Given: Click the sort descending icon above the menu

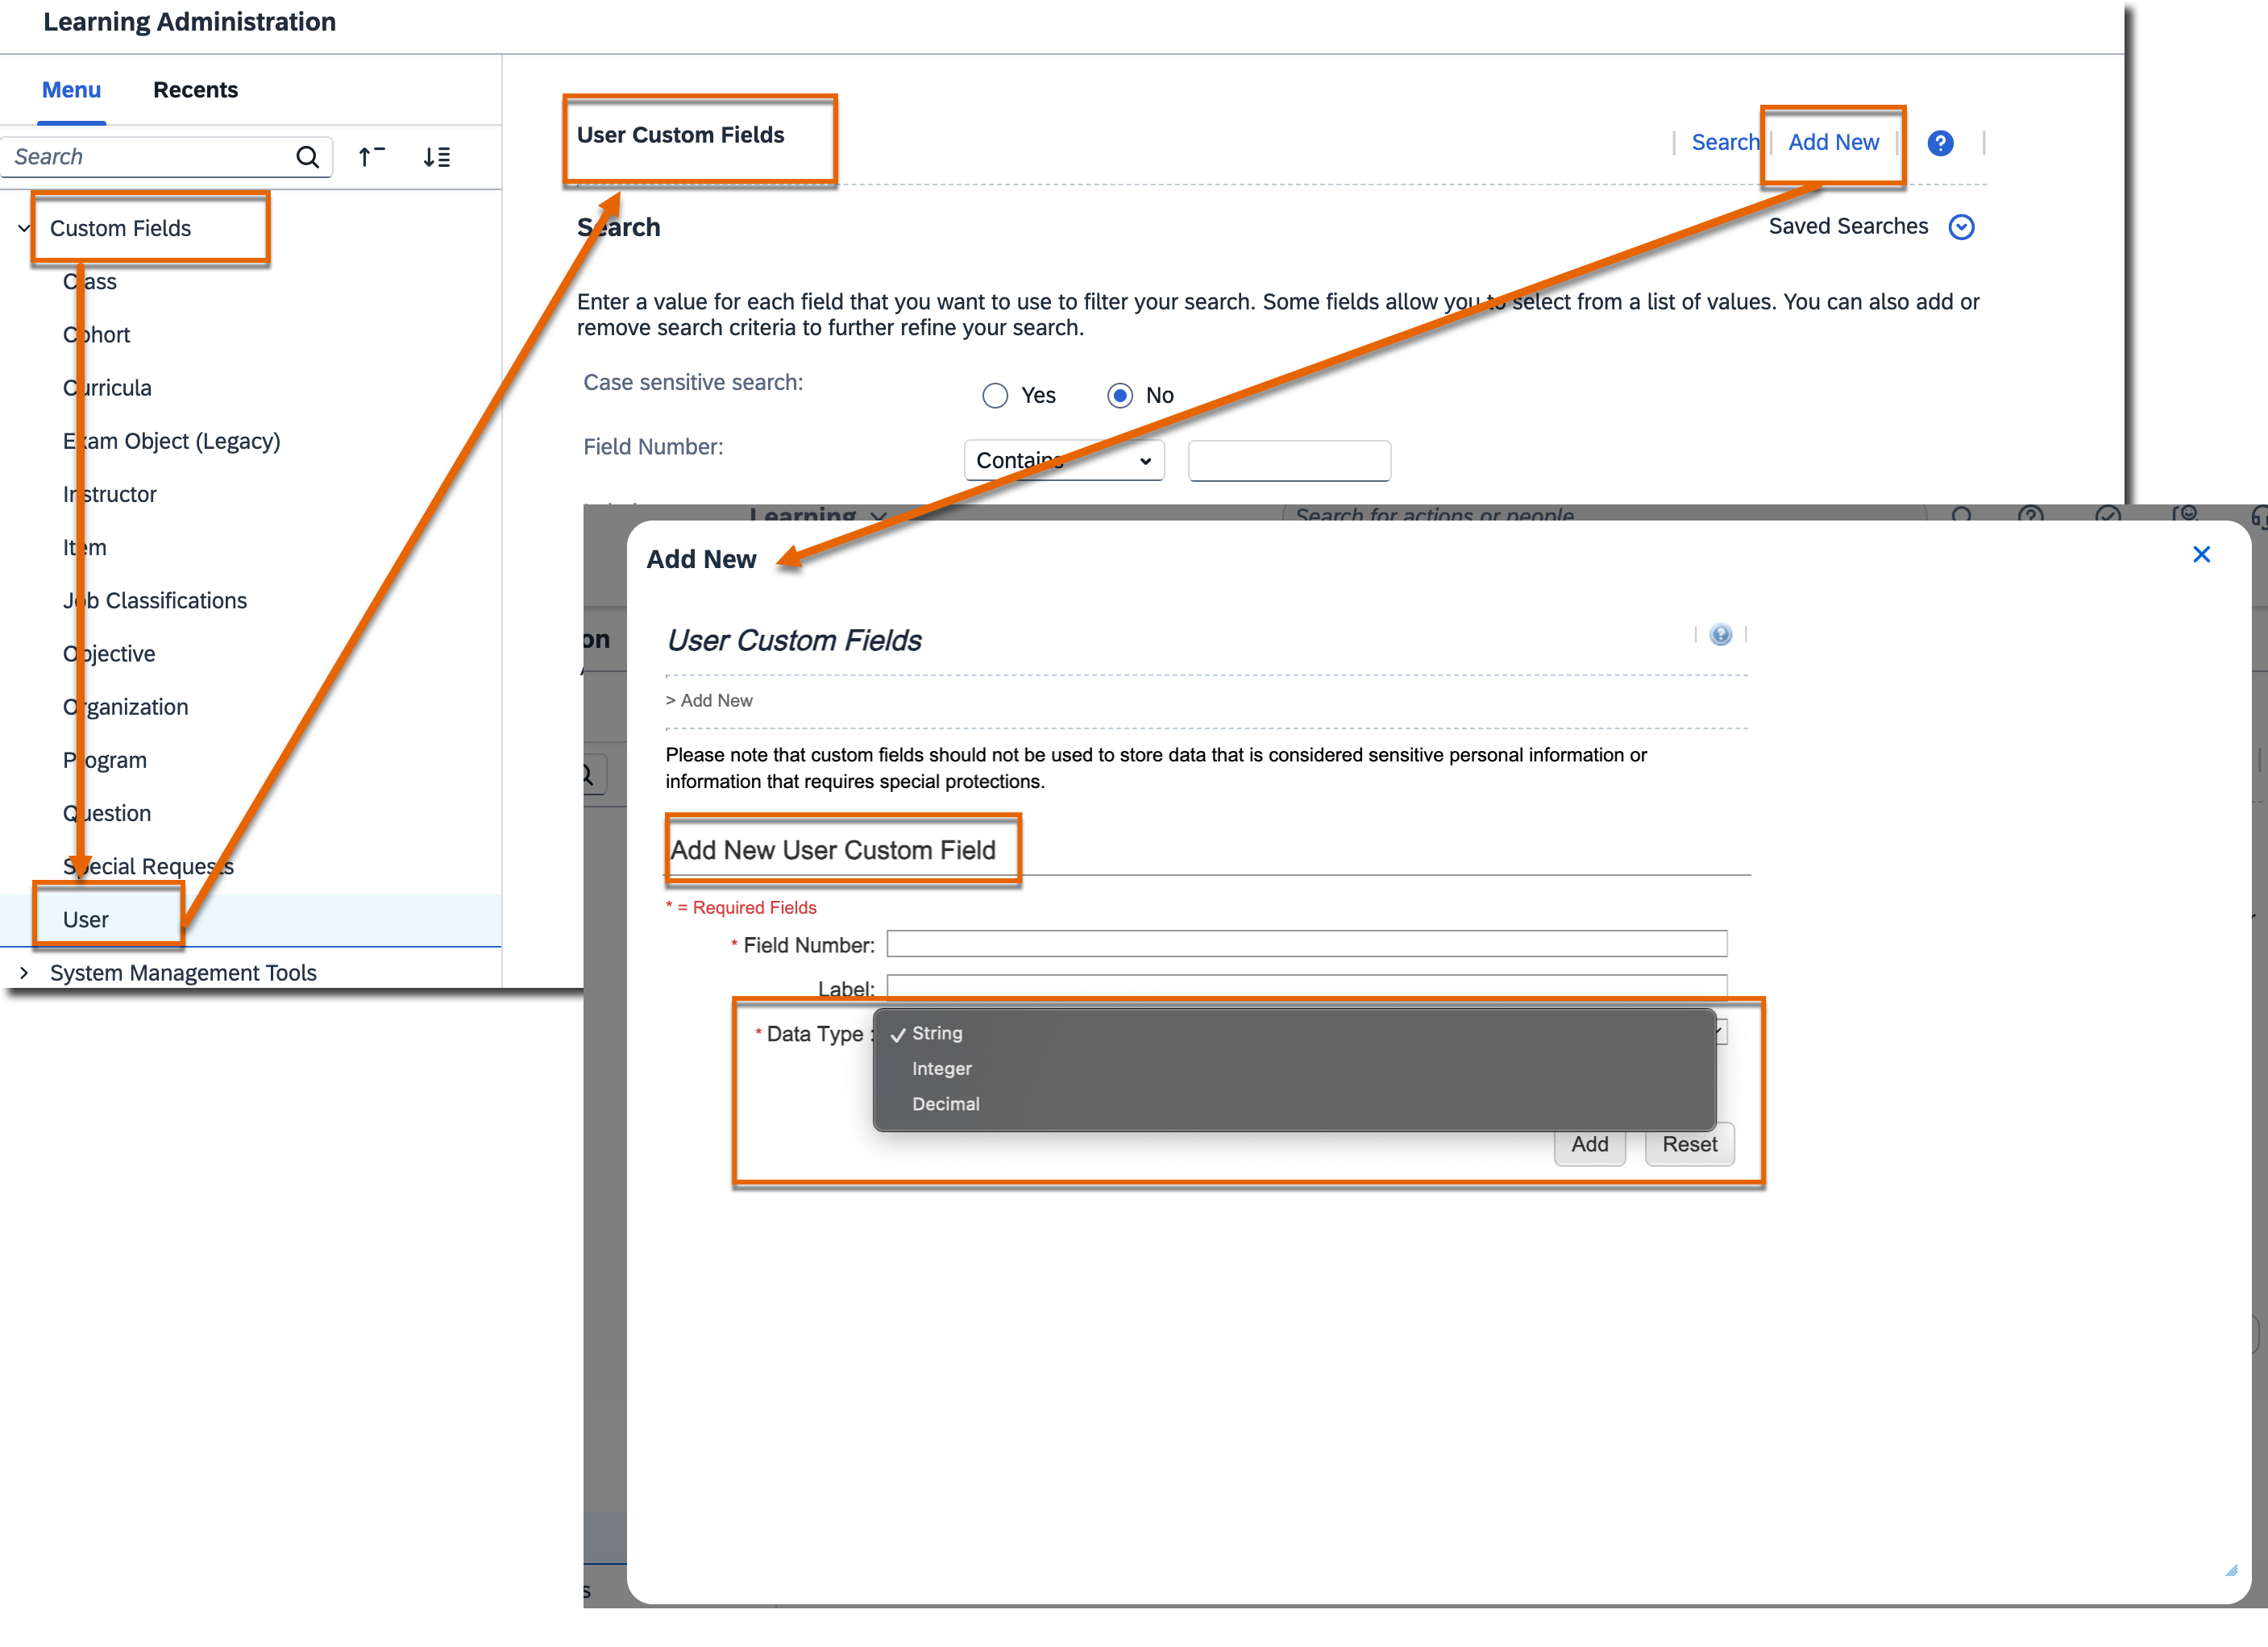Looking at the screenshot, I should pos(437,157).
